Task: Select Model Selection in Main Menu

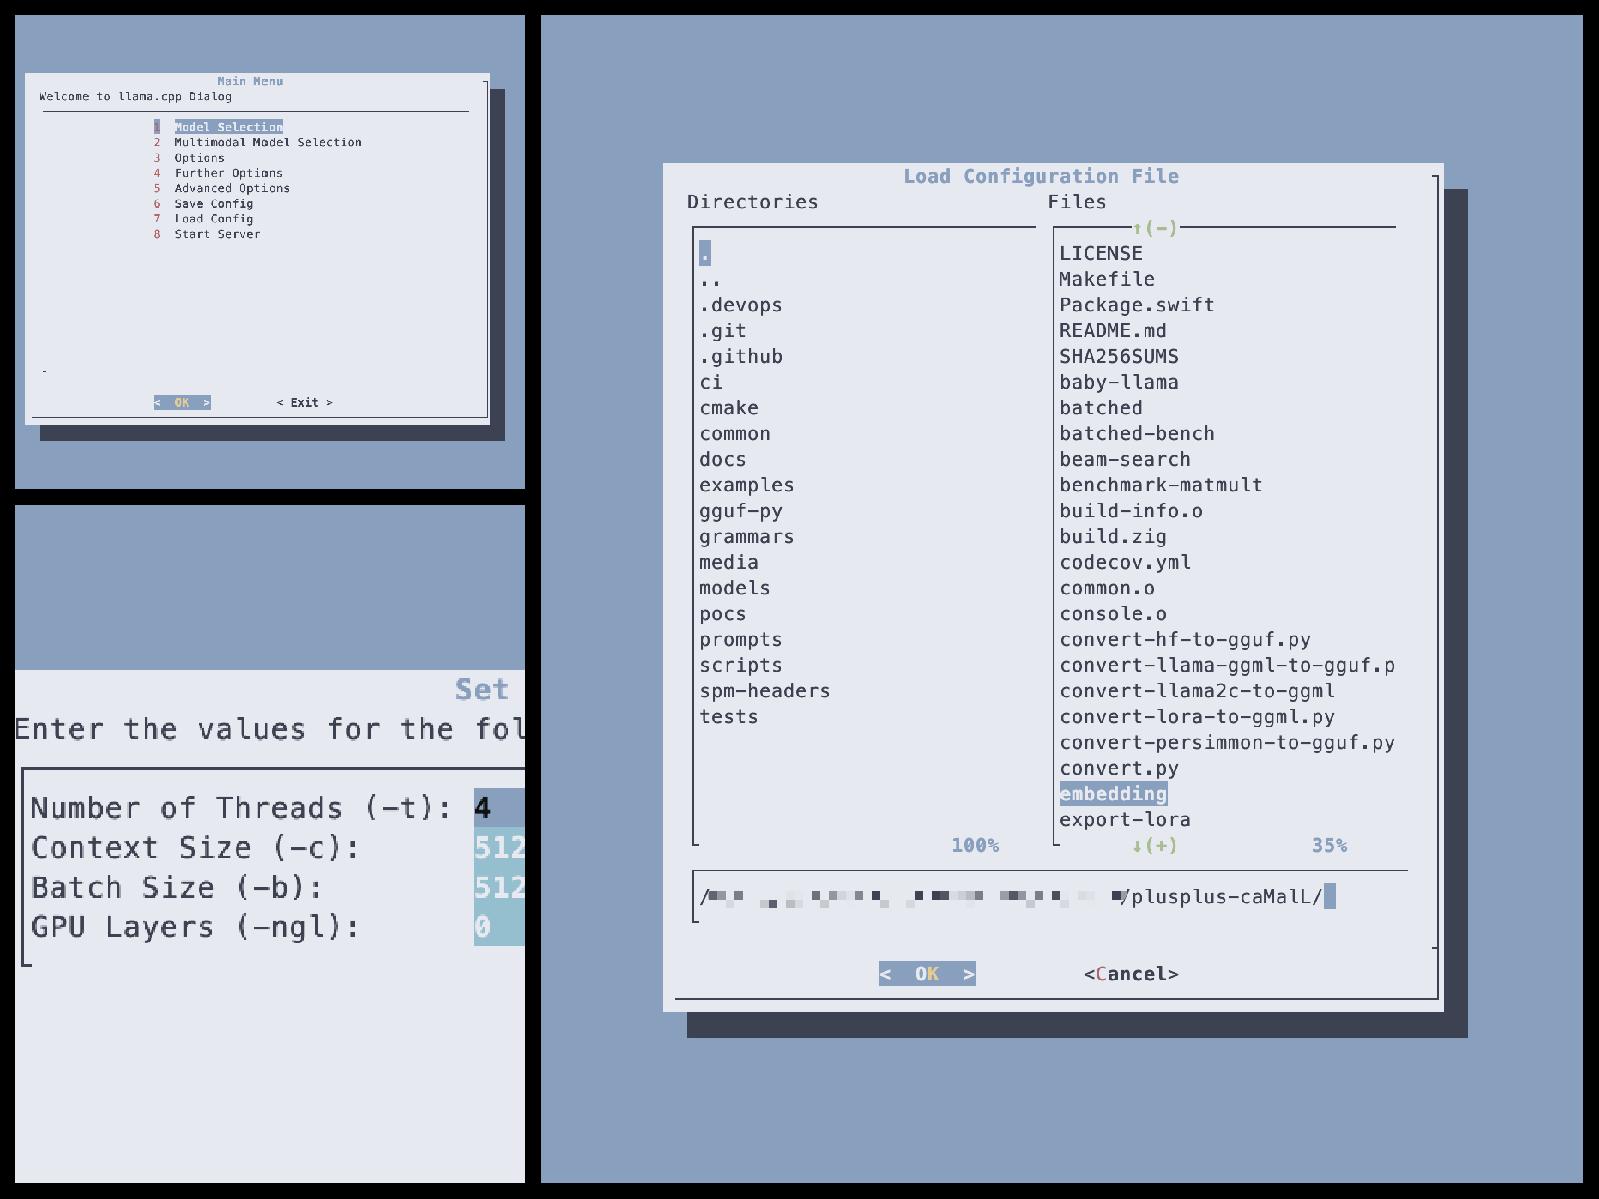Action: pos(228,127)
